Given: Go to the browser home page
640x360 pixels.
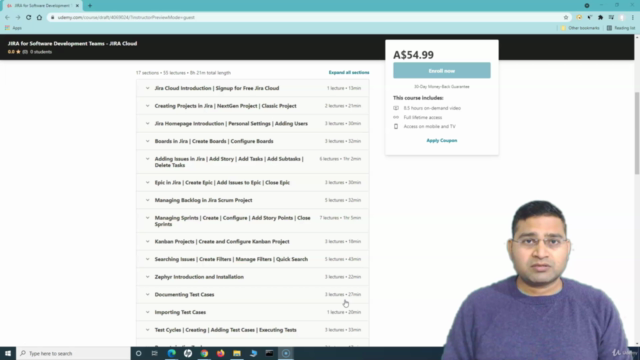Looking at the screenshot, I should (x=39, y=18).
